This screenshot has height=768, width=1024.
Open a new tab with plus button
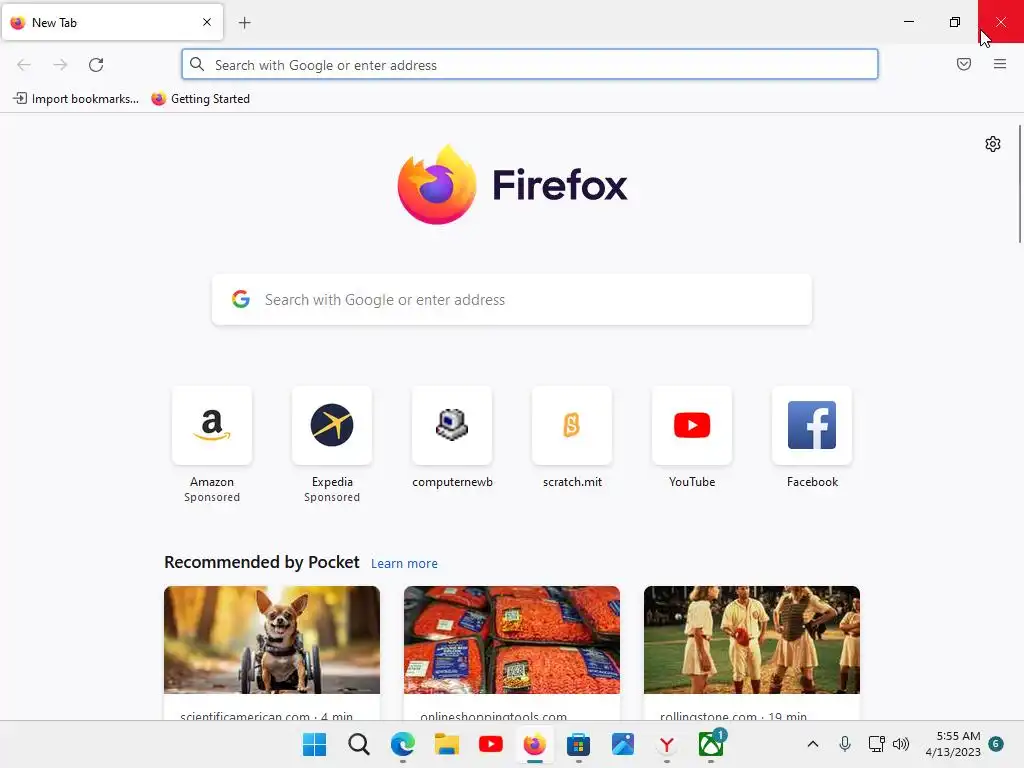(x=244, y=23)
